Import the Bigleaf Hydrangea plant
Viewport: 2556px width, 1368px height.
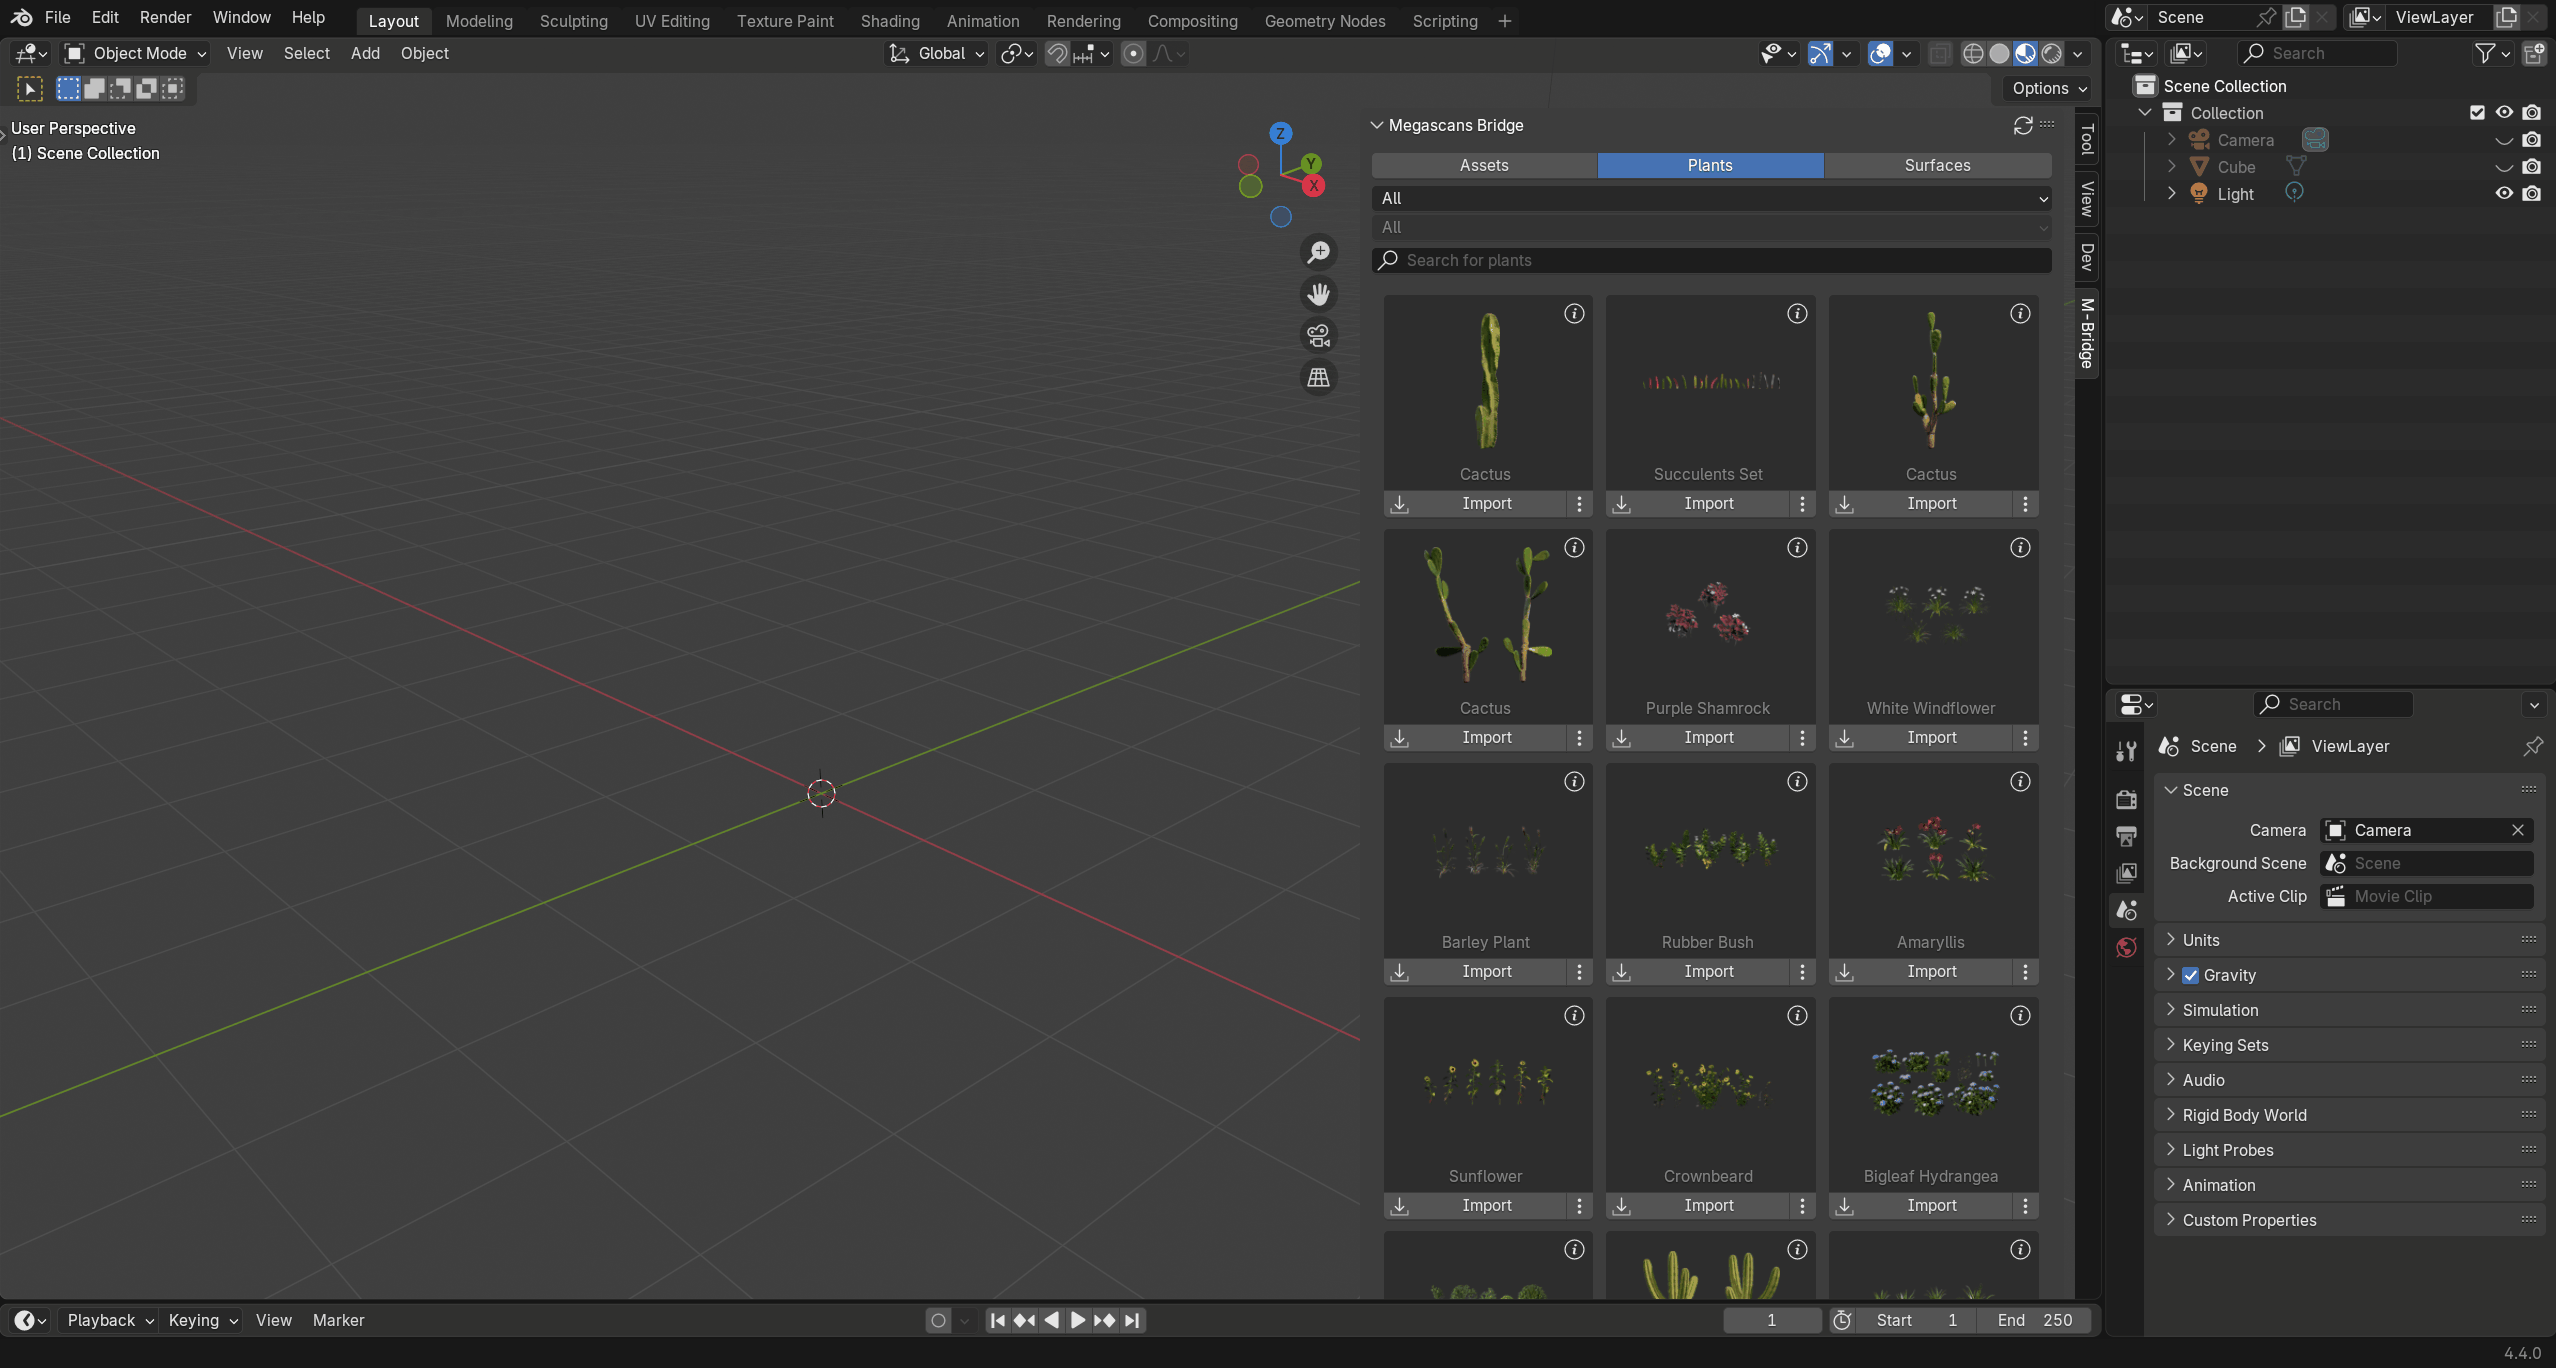(x=1931, y=1206)
